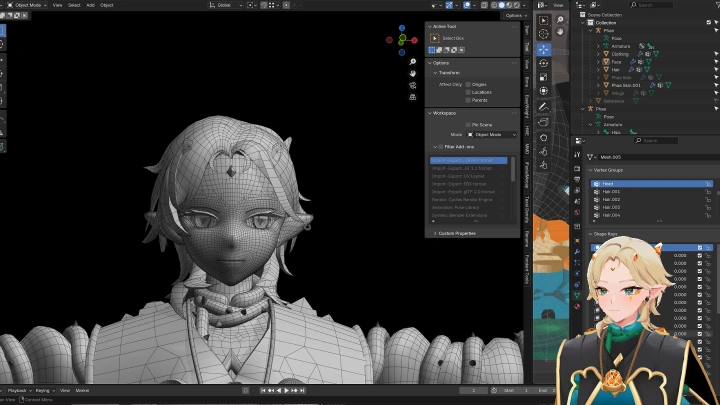Open the Object menu in viewport header
This screenshot has width=720, height=405.
pyautogui.click(x=107, y=5)
